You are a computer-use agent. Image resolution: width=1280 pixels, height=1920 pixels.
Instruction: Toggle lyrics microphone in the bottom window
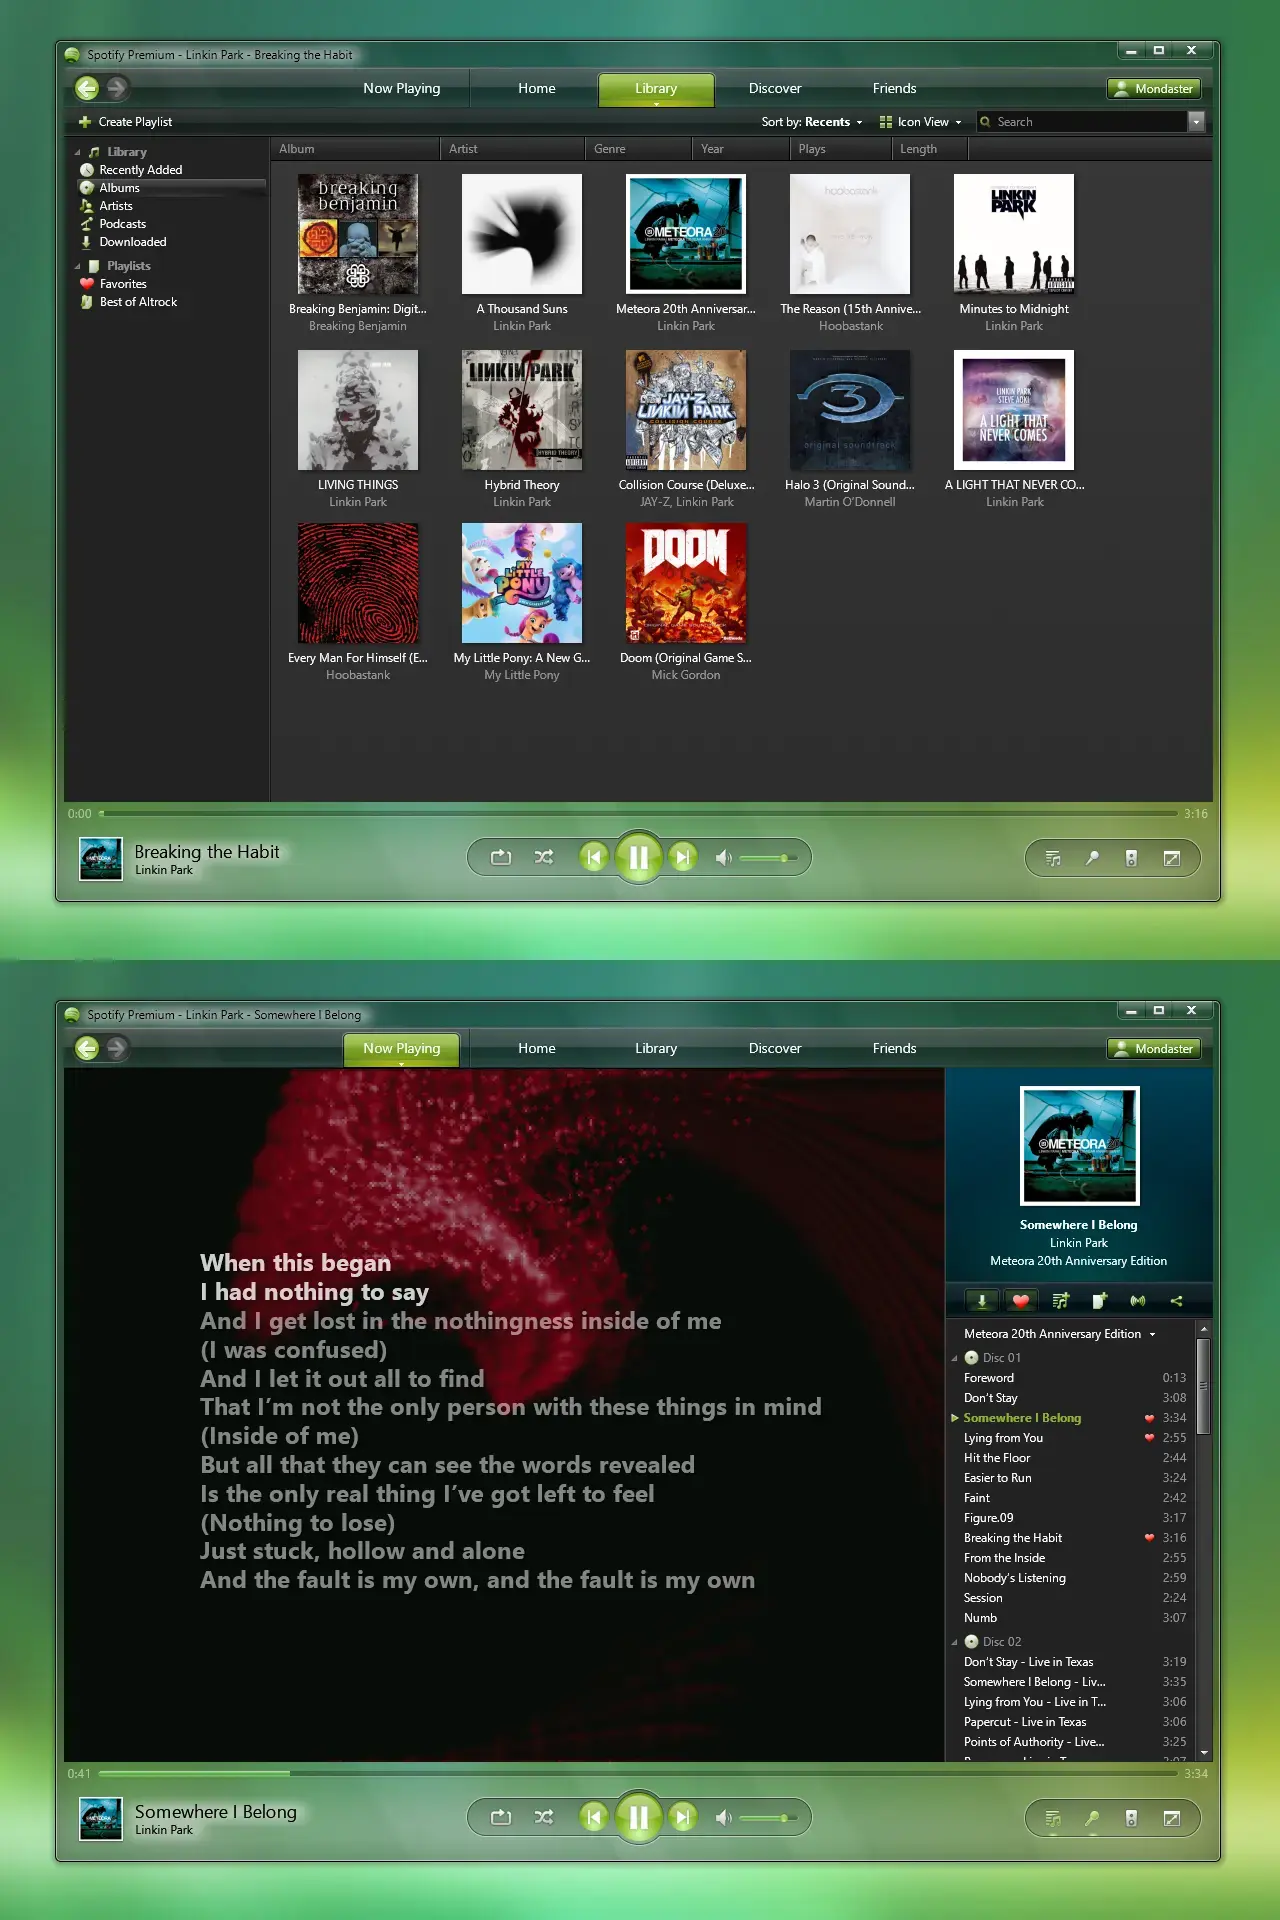[1092, 1818]
